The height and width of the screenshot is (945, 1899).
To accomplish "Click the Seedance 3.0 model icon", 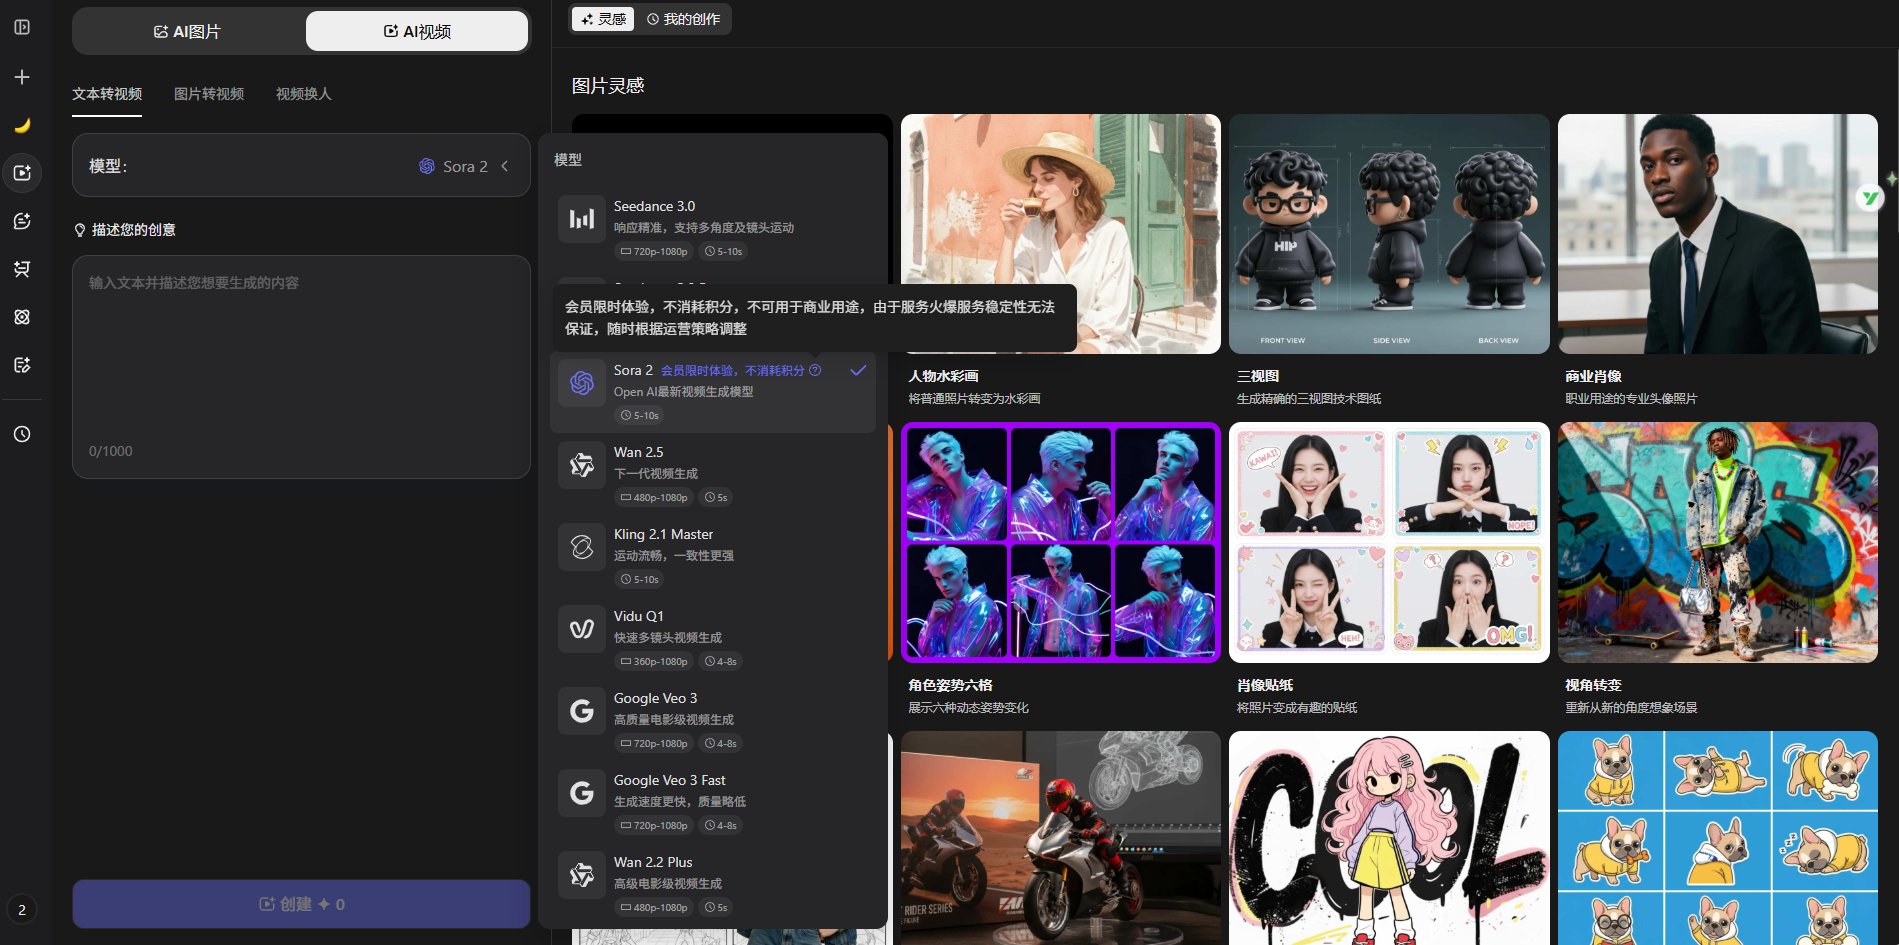I will point(581,219).
